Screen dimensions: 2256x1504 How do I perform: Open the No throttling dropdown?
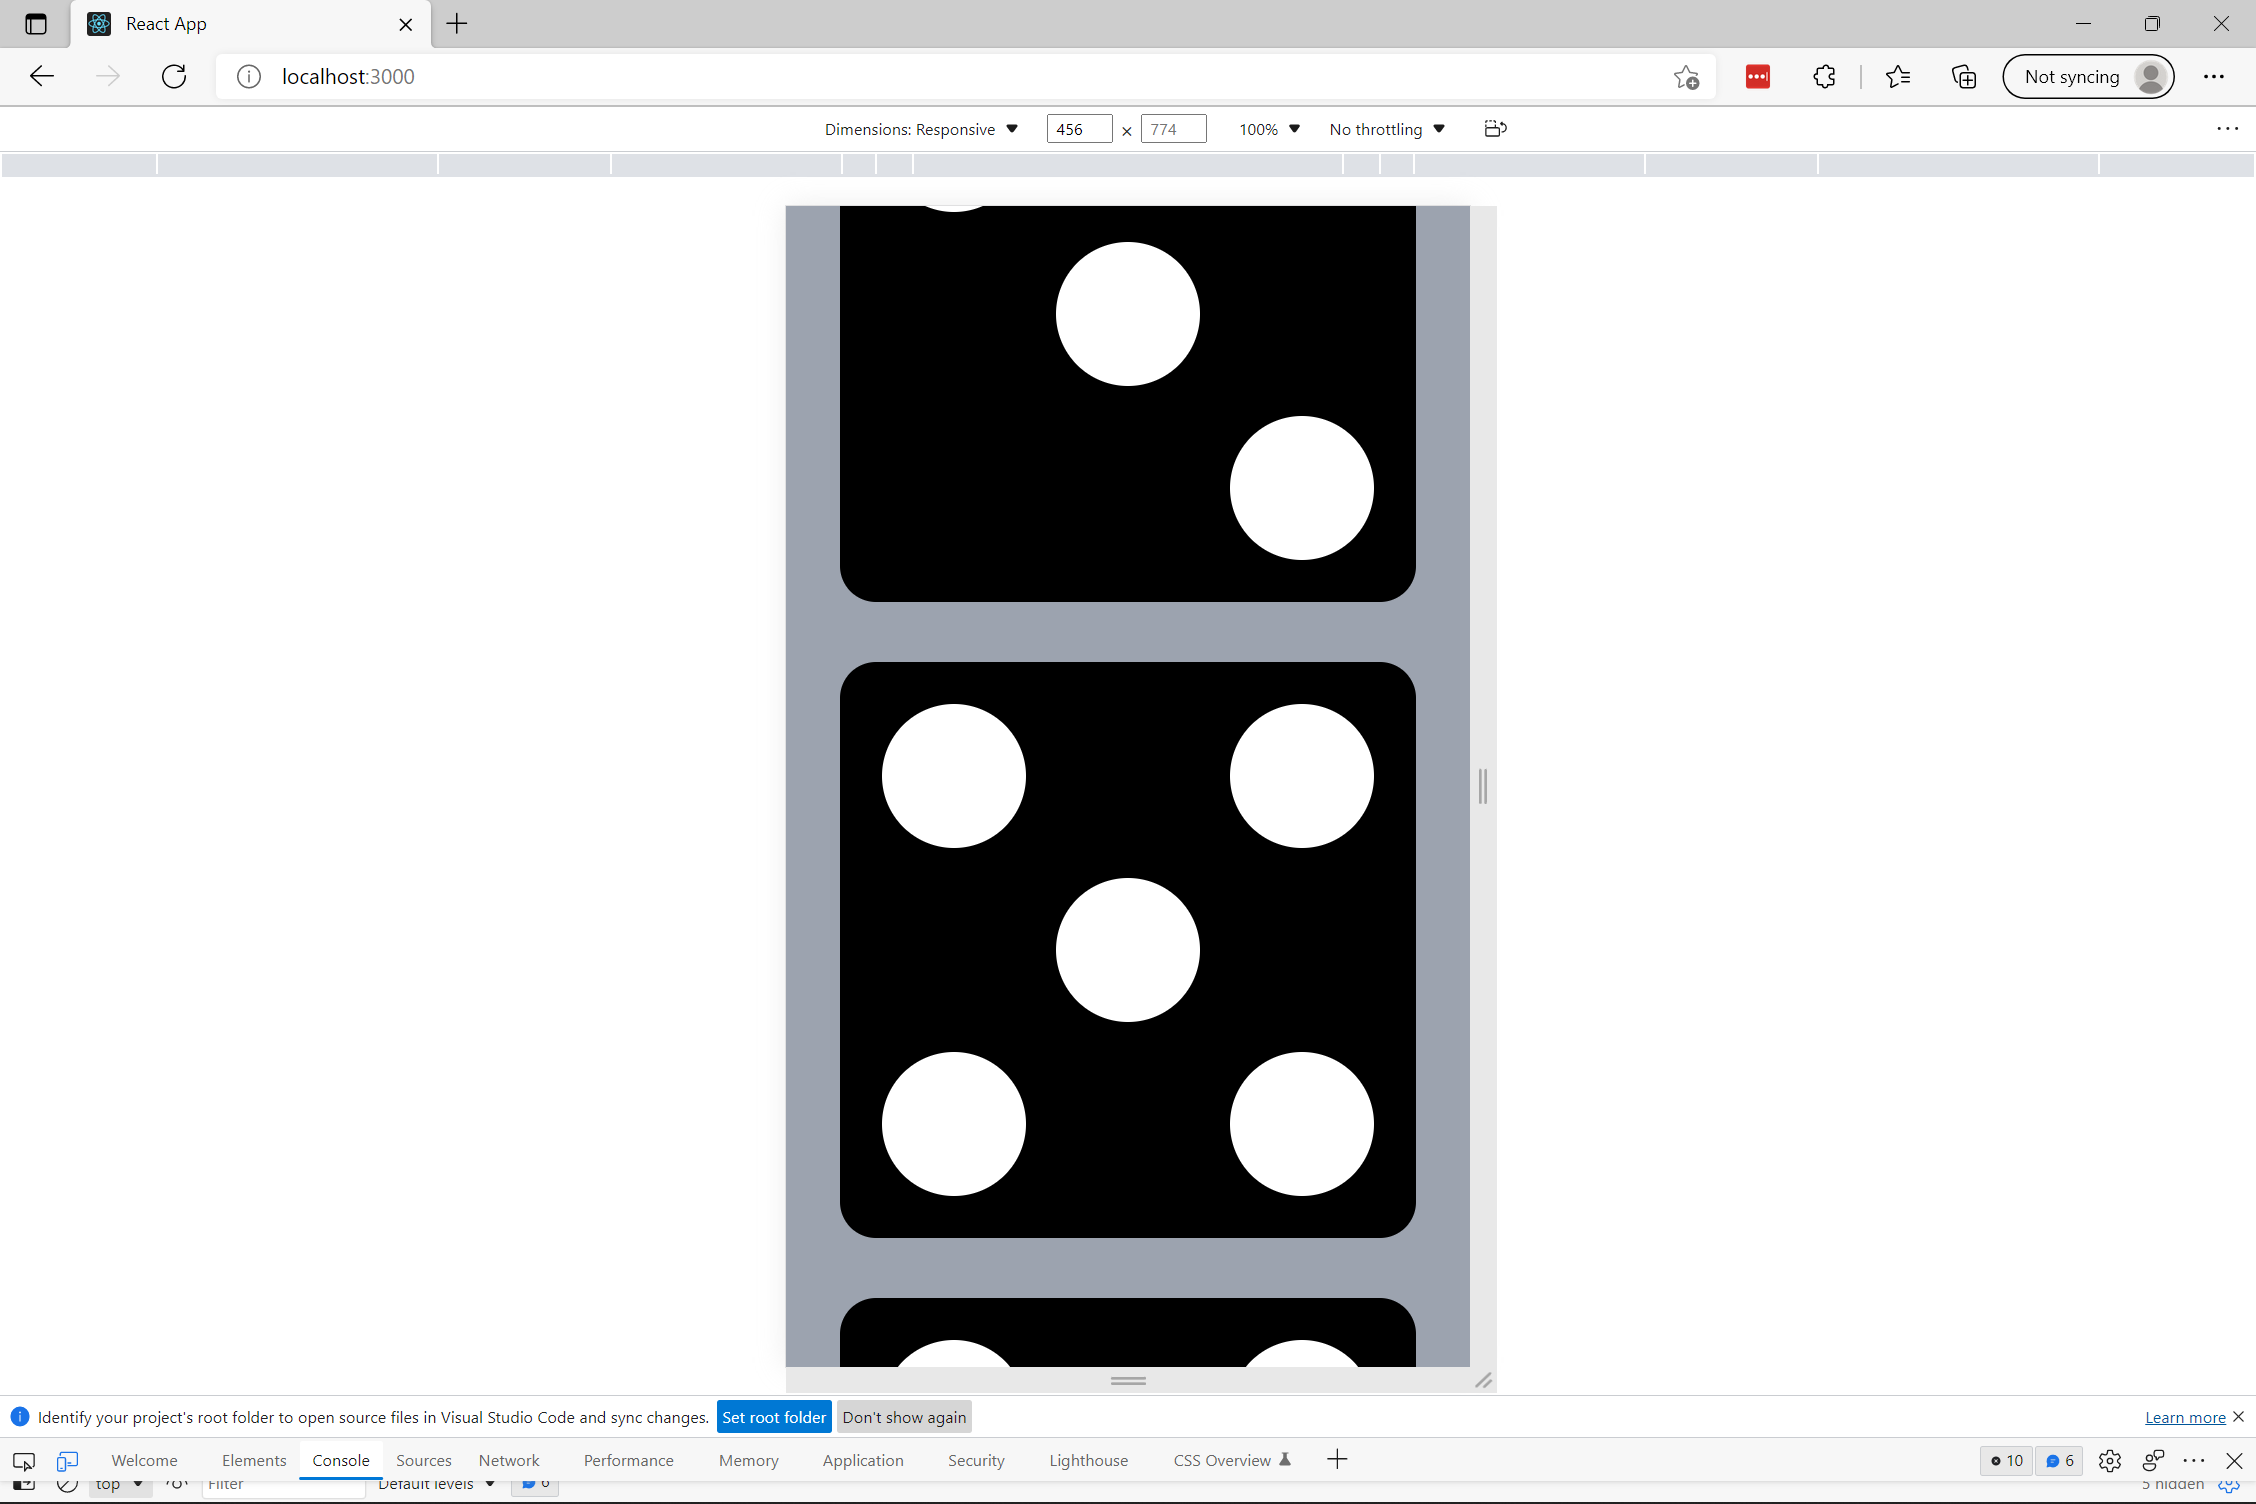coord(1387,129)
